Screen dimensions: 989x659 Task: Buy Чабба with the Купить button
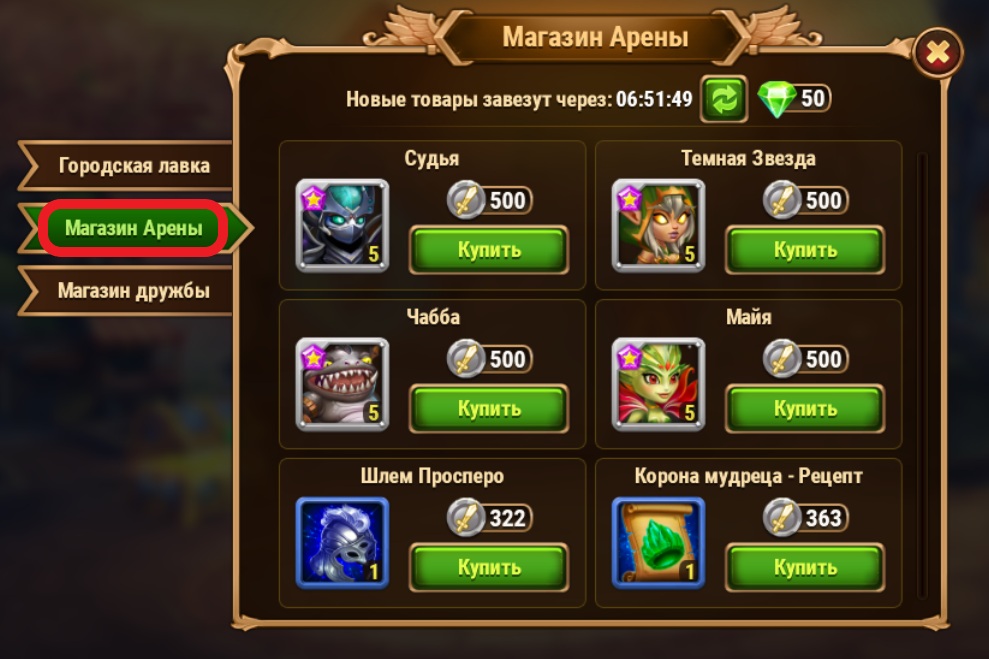point(489,409)
